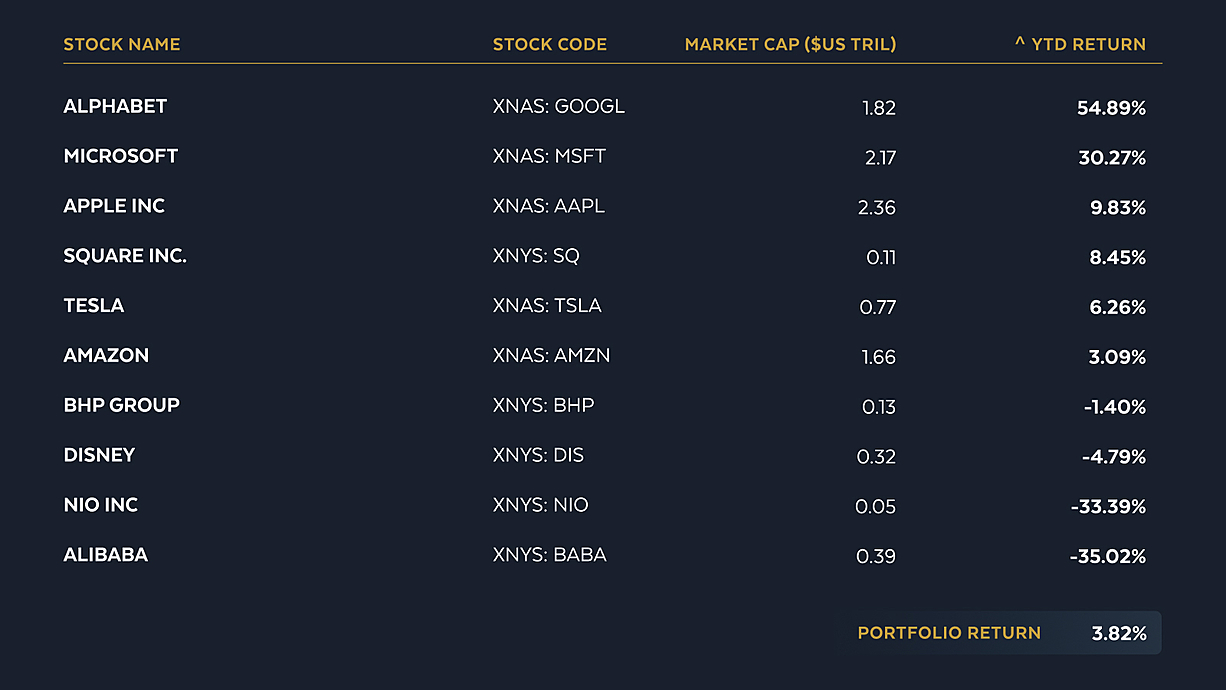The height and width of the screenshot is (690, 1226).
Task: Click stock code XNYS: BABA
Action: 550,556
